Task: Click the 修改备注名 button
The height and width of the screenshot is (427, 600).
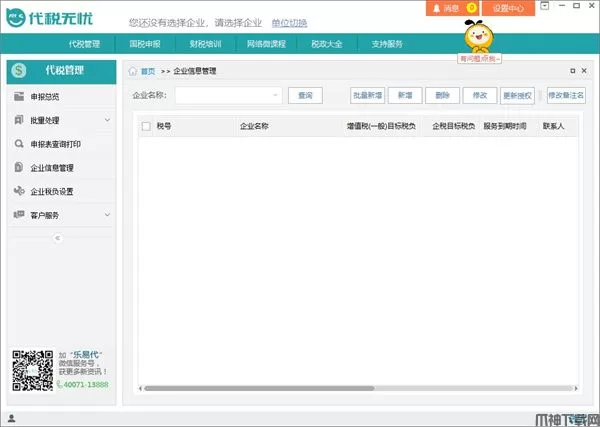Action: 566,95
